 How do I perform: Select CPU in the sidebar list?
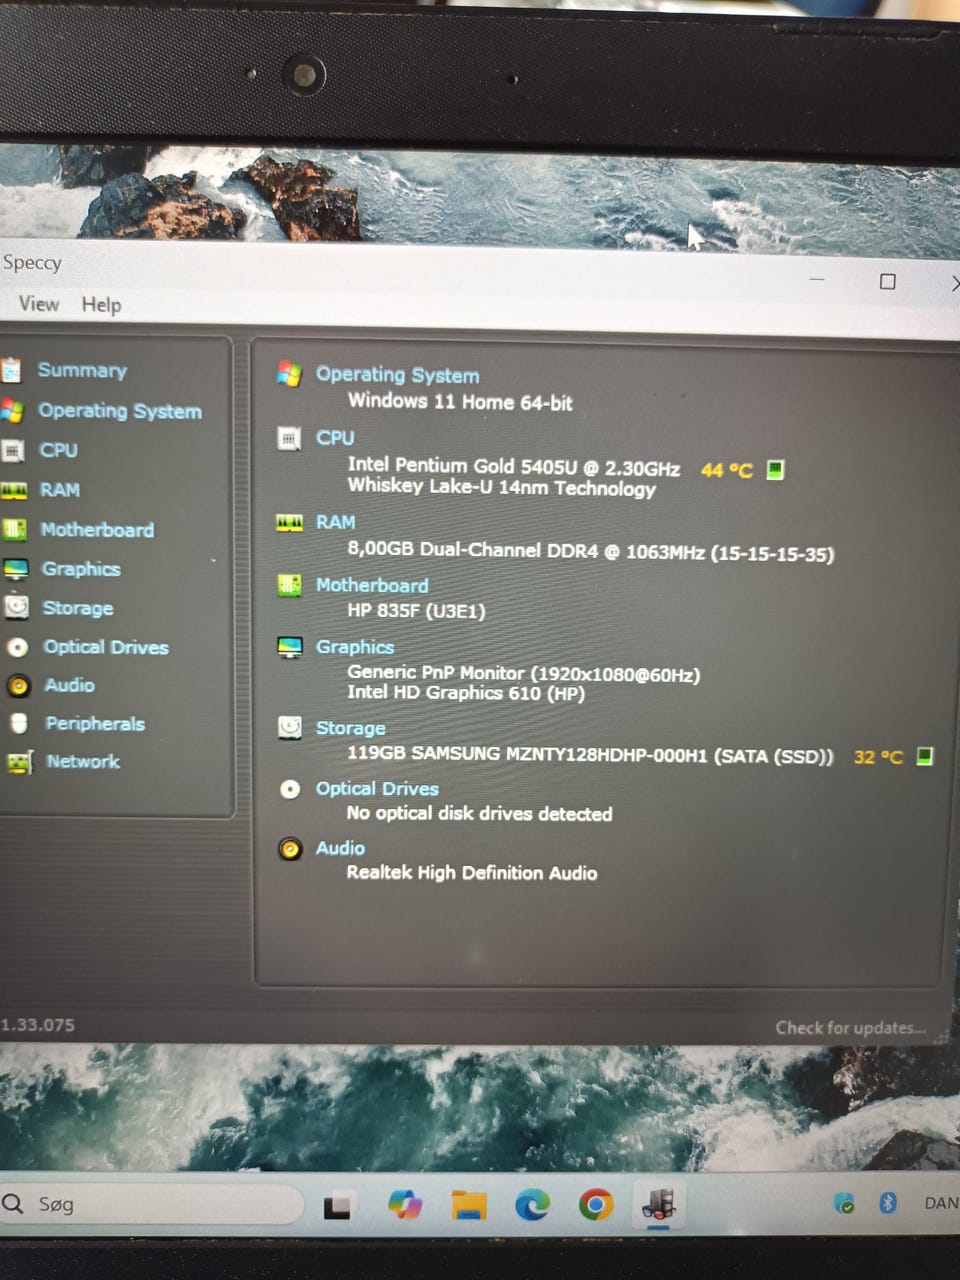pos(58,450)
